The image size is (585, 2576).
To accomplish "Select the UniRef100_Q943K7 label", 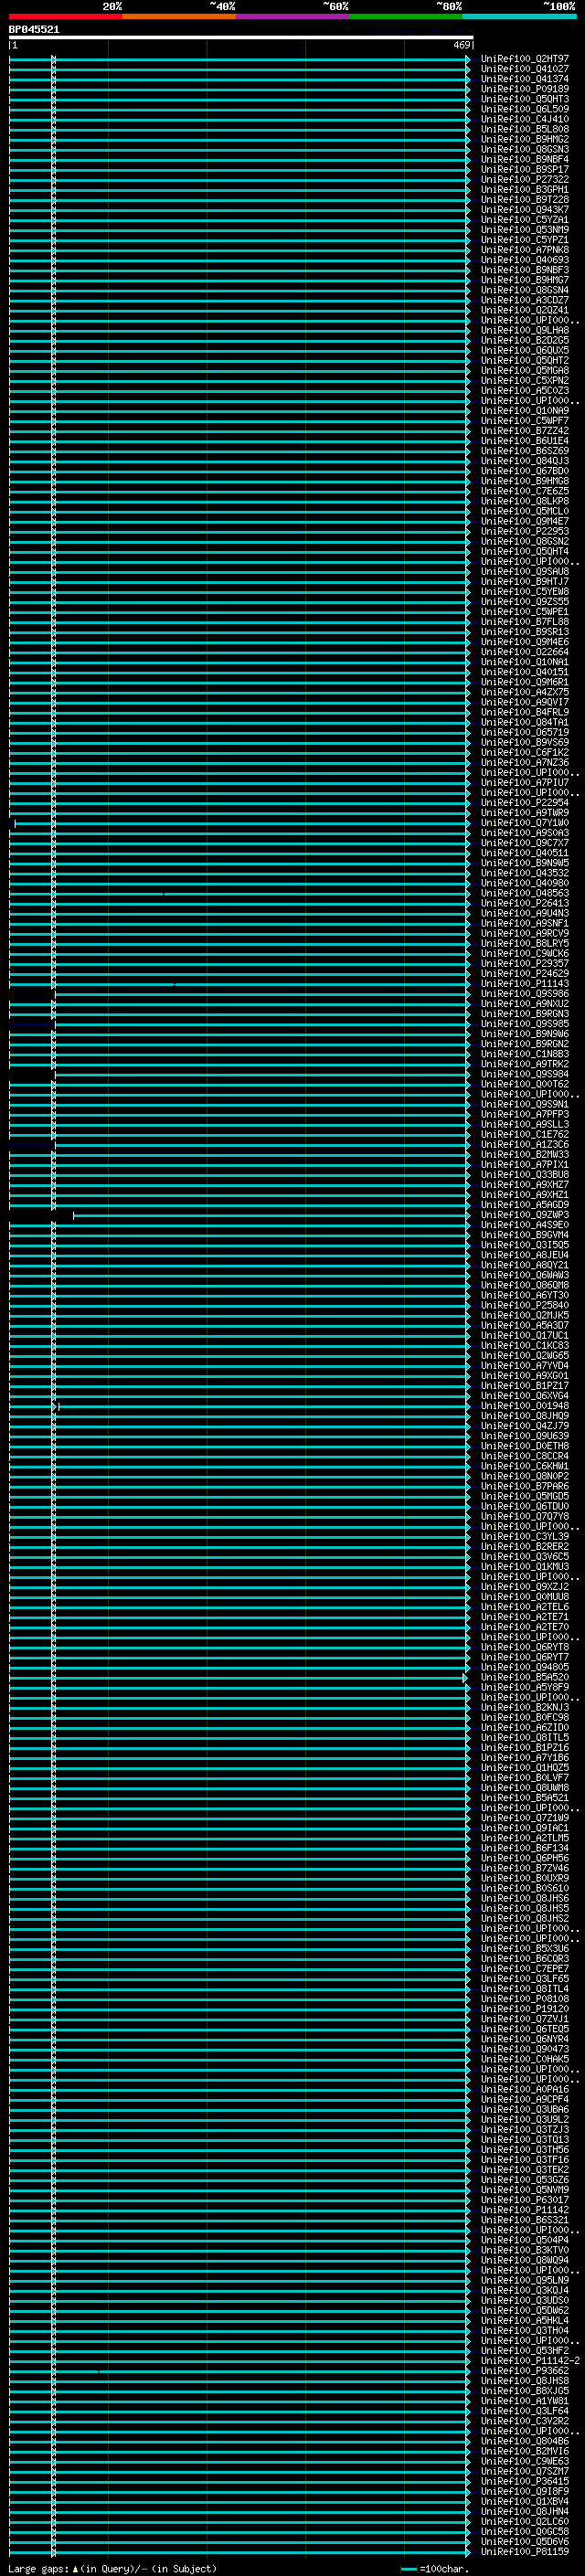I will click(524, 210).
